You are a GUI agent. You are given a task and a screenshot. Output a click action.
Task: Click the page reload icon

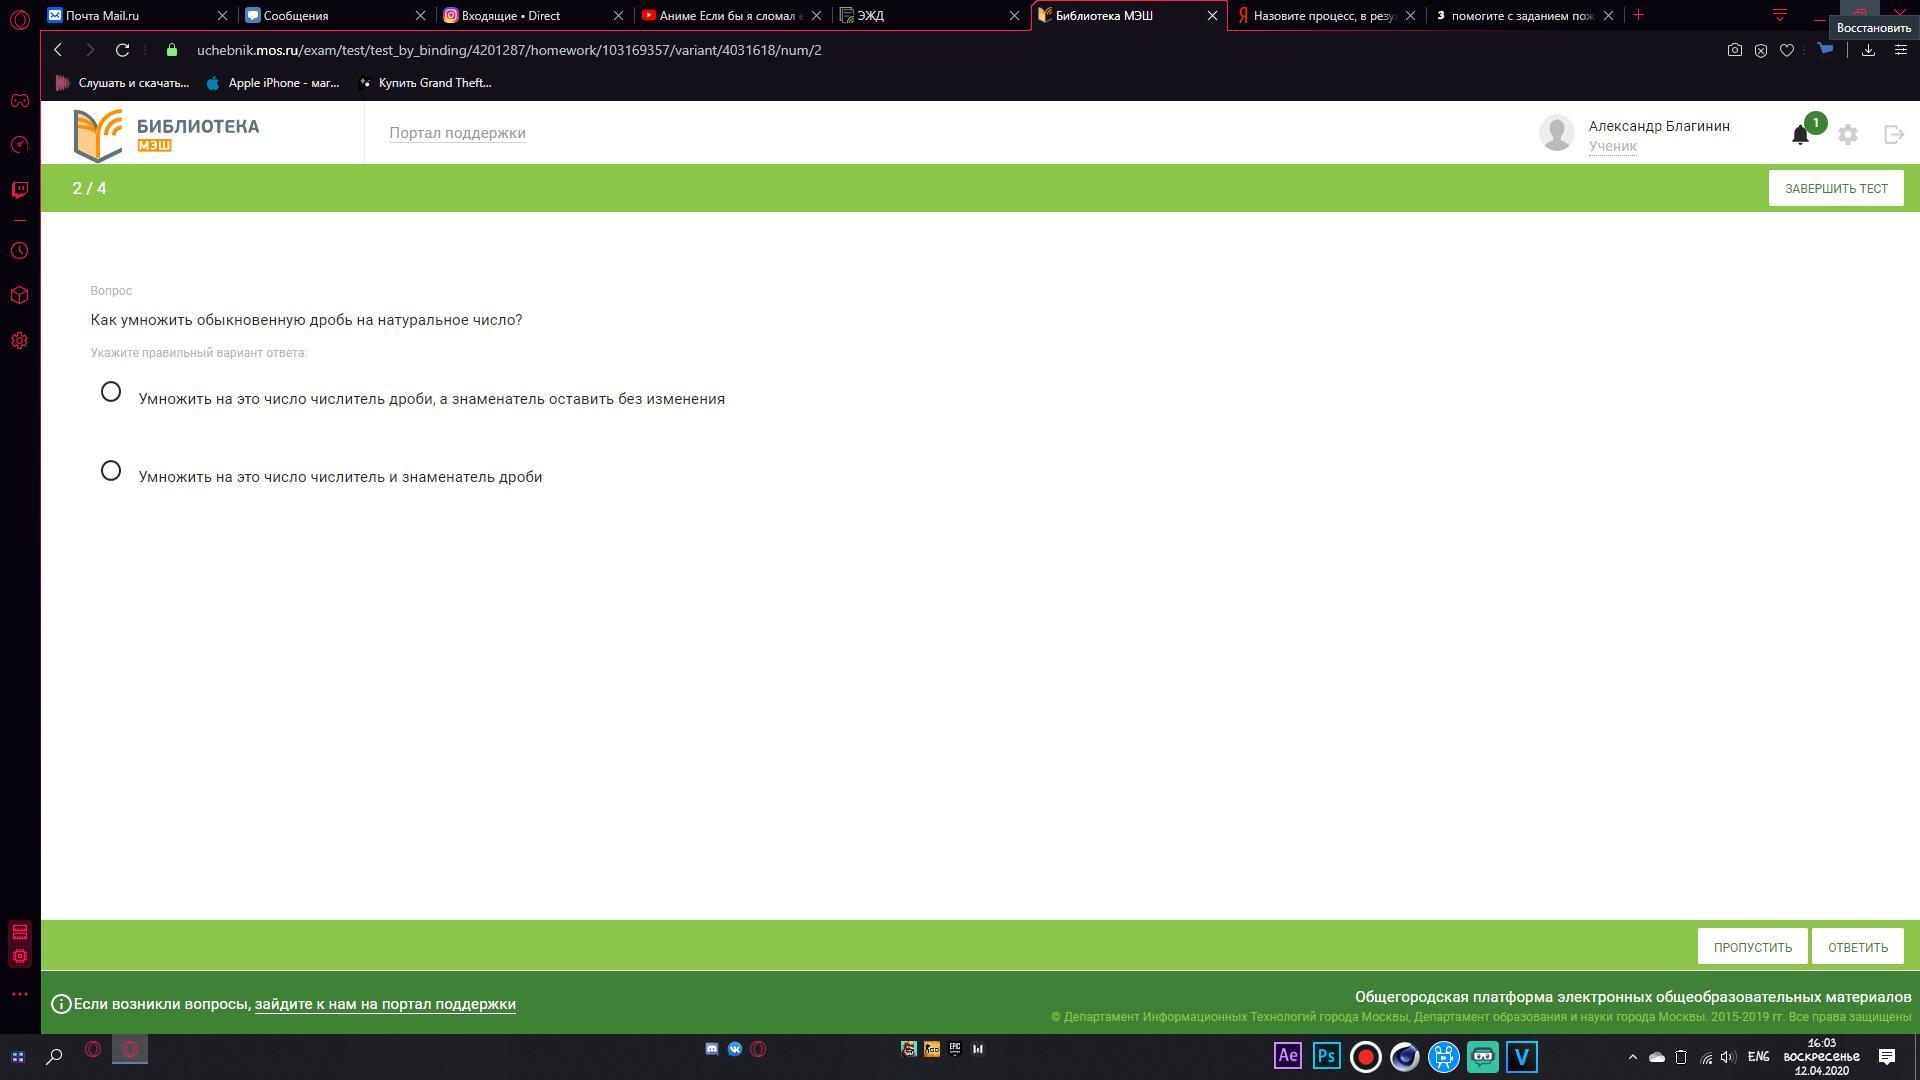coord(122,50)
